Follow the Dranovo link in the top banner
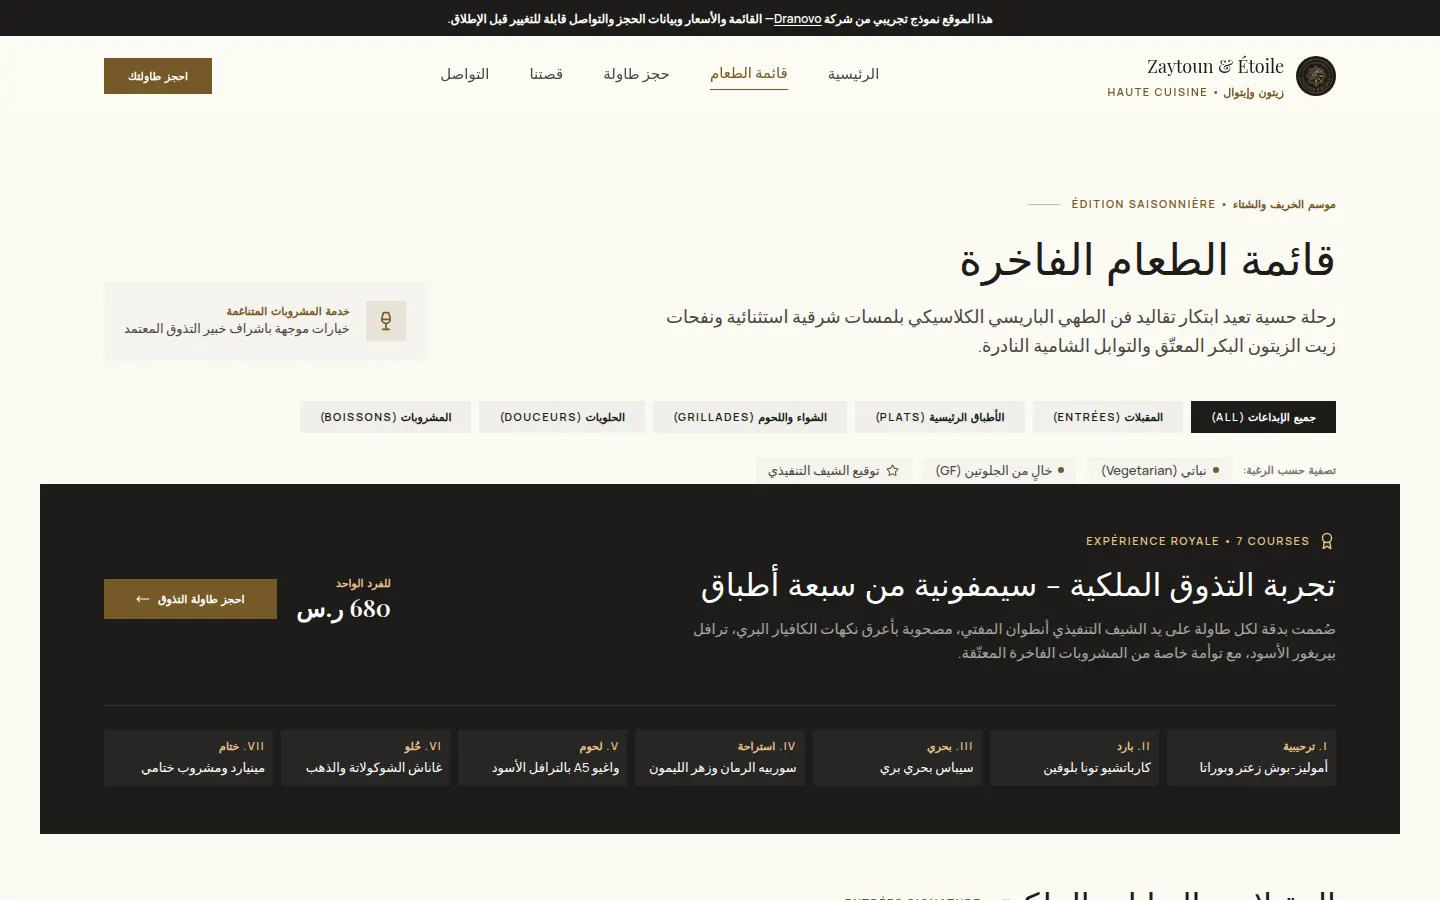This screenshot has height=900, width=1440. tap(797, 19)
